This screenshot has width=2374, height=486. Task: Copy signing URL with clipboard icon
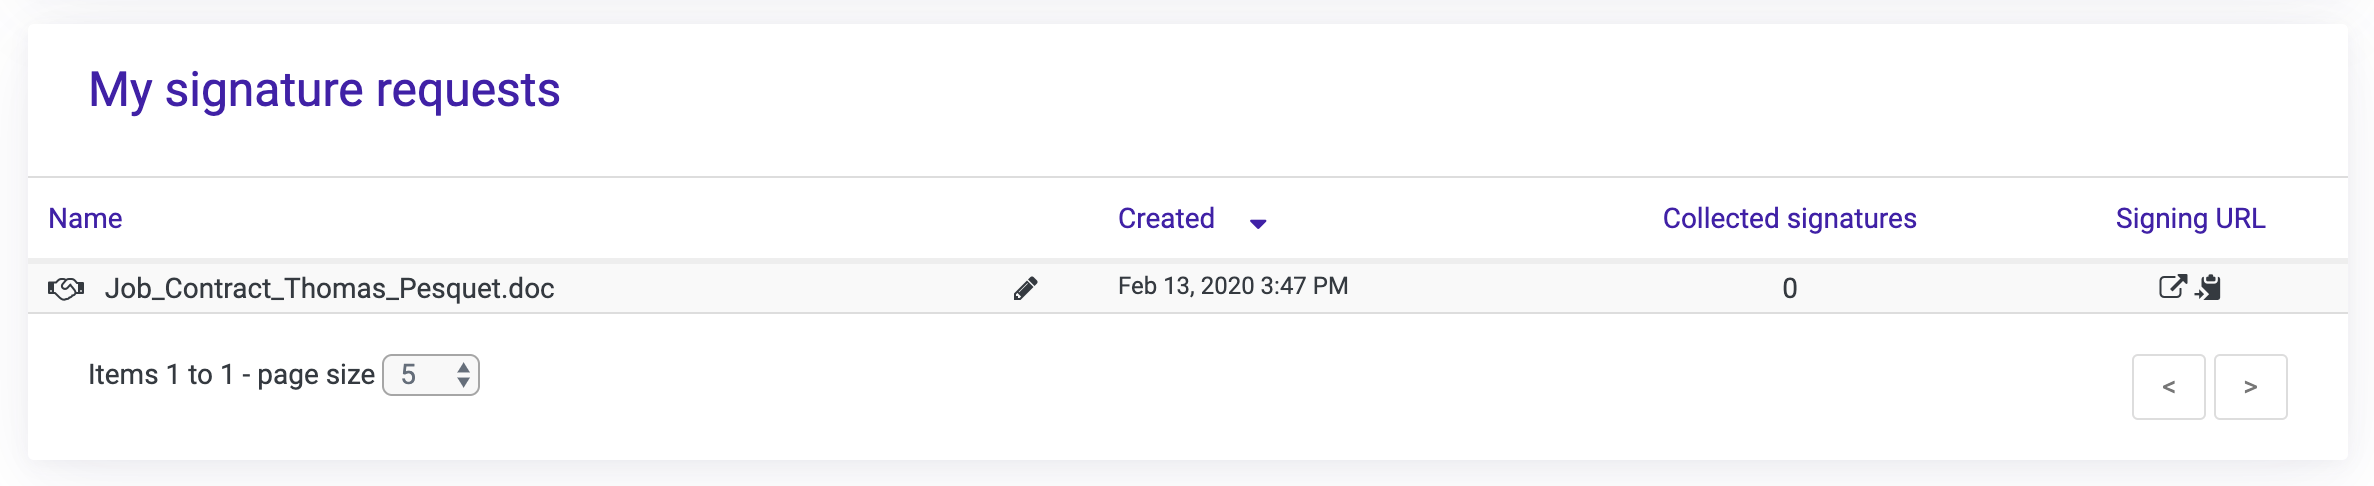(2209, 288)
